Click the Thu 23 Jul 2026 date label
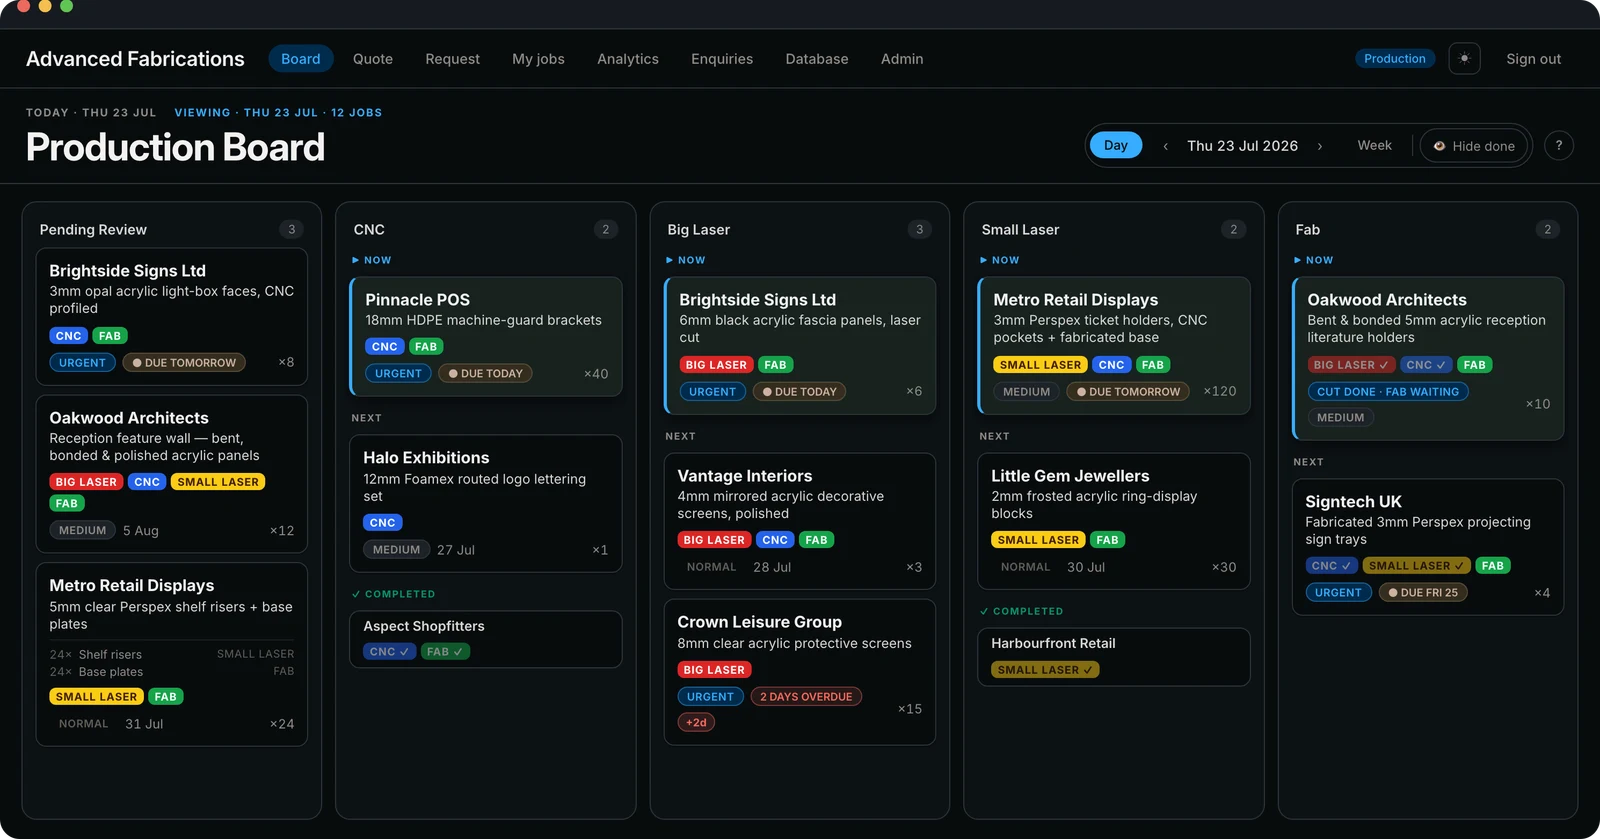The width and height of the screenshot is (1600, 839). pyautogui.click(x=1242, y=146)
